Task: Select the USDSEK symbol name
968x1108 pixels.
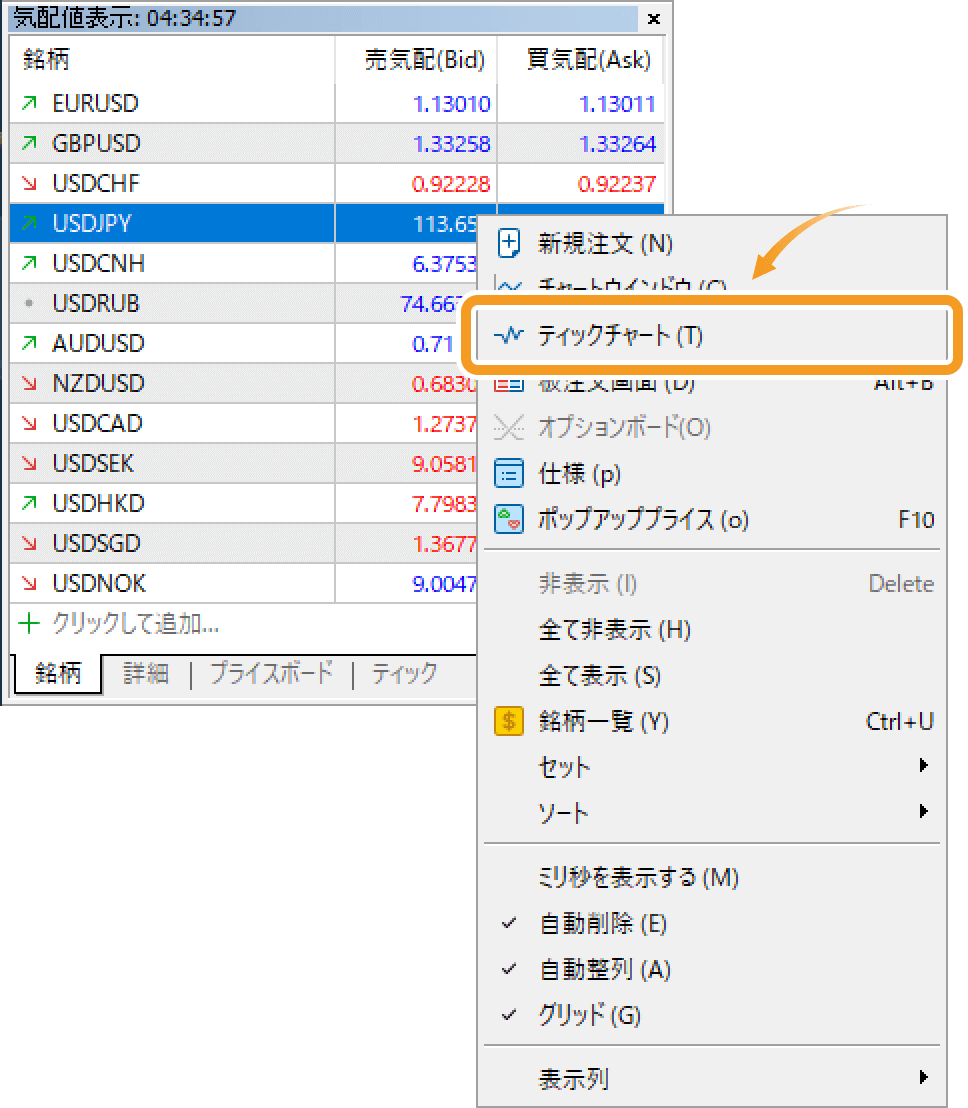Action: pos(93,464)
